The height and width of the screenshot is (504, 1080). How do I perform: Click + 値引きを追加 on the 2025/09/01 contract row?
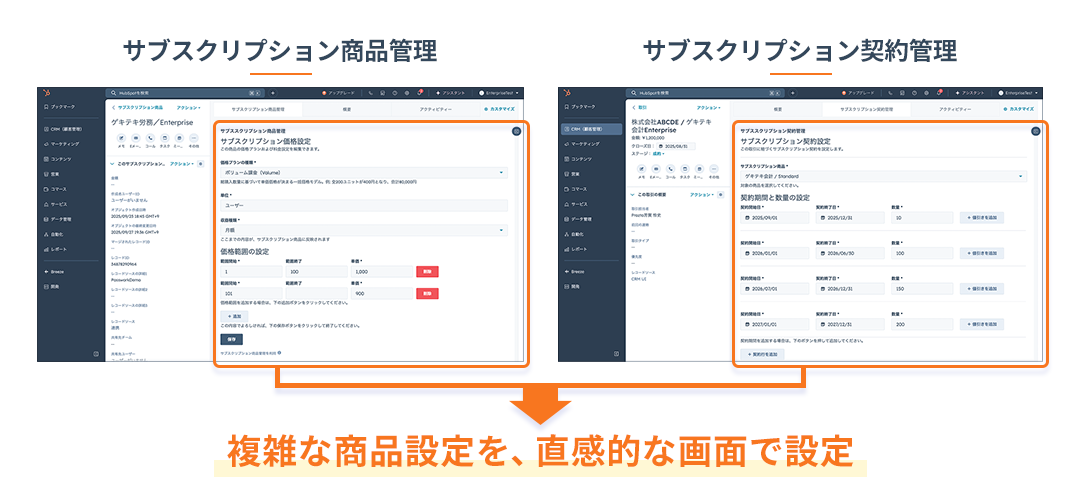[981, 217]
